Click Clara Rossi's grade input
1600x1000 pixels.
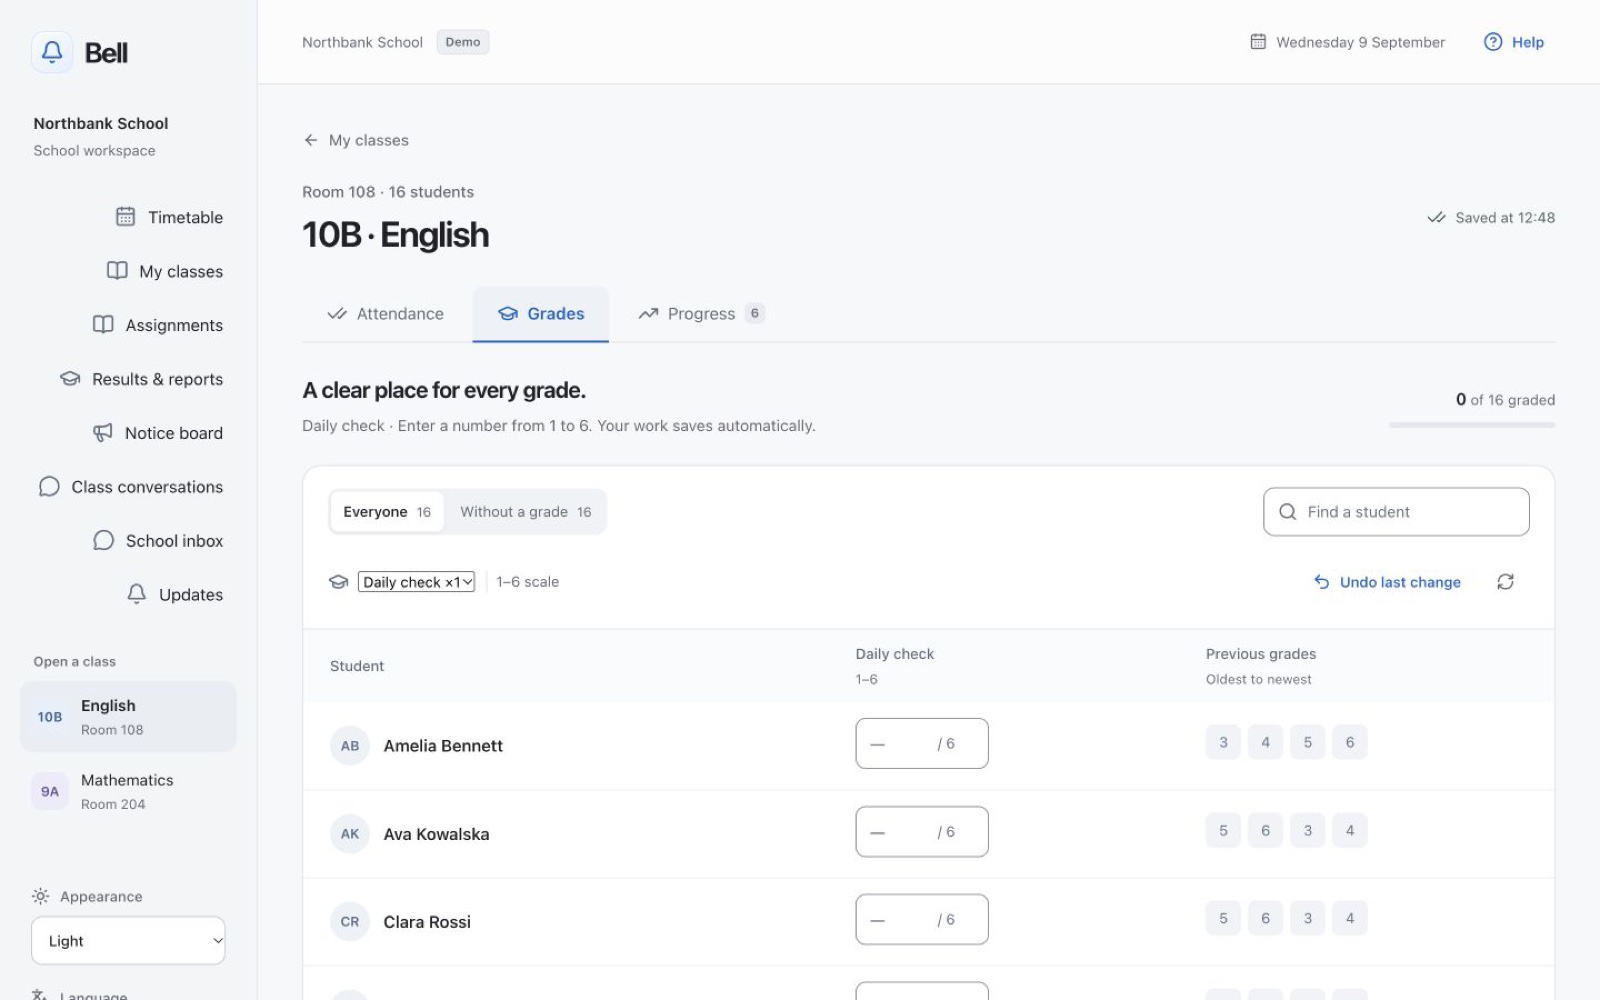tap(922, 919)
